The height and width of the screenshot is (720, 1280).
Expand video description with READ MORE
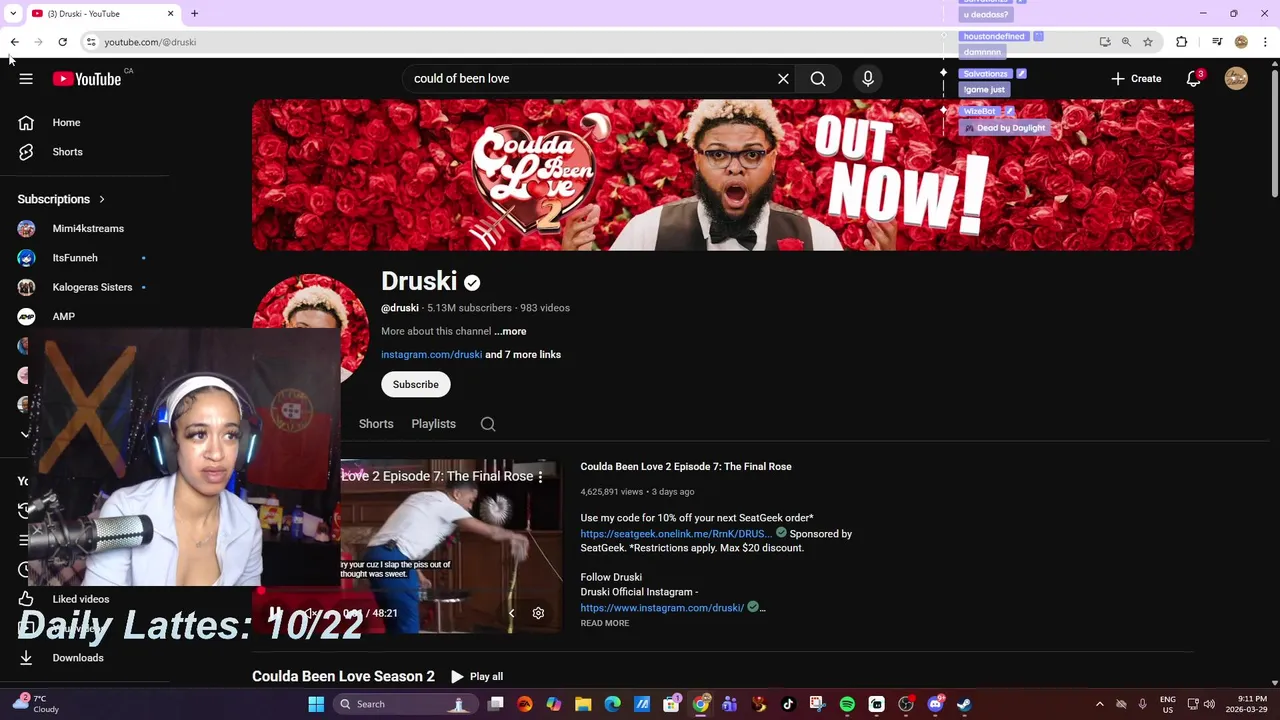click(x=605, y=623)
